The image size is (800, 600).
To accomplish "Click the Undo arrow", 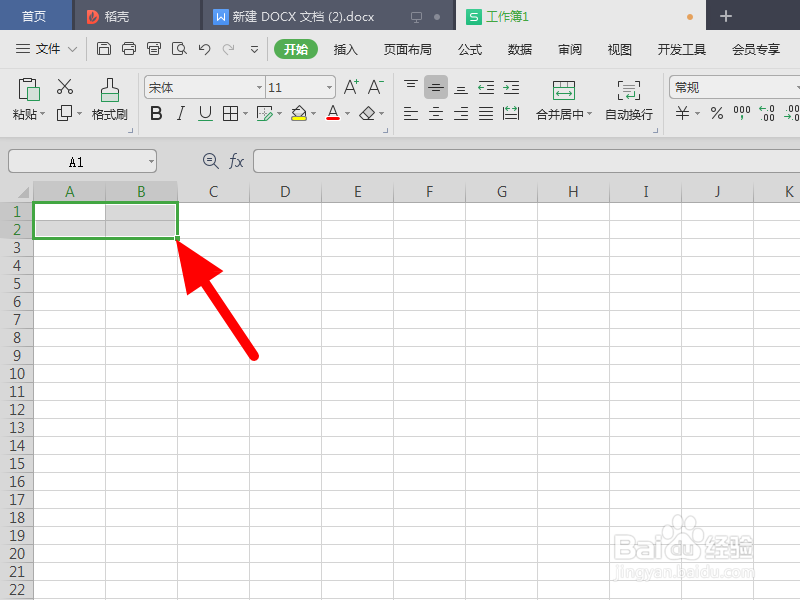I will pos(205,49).
